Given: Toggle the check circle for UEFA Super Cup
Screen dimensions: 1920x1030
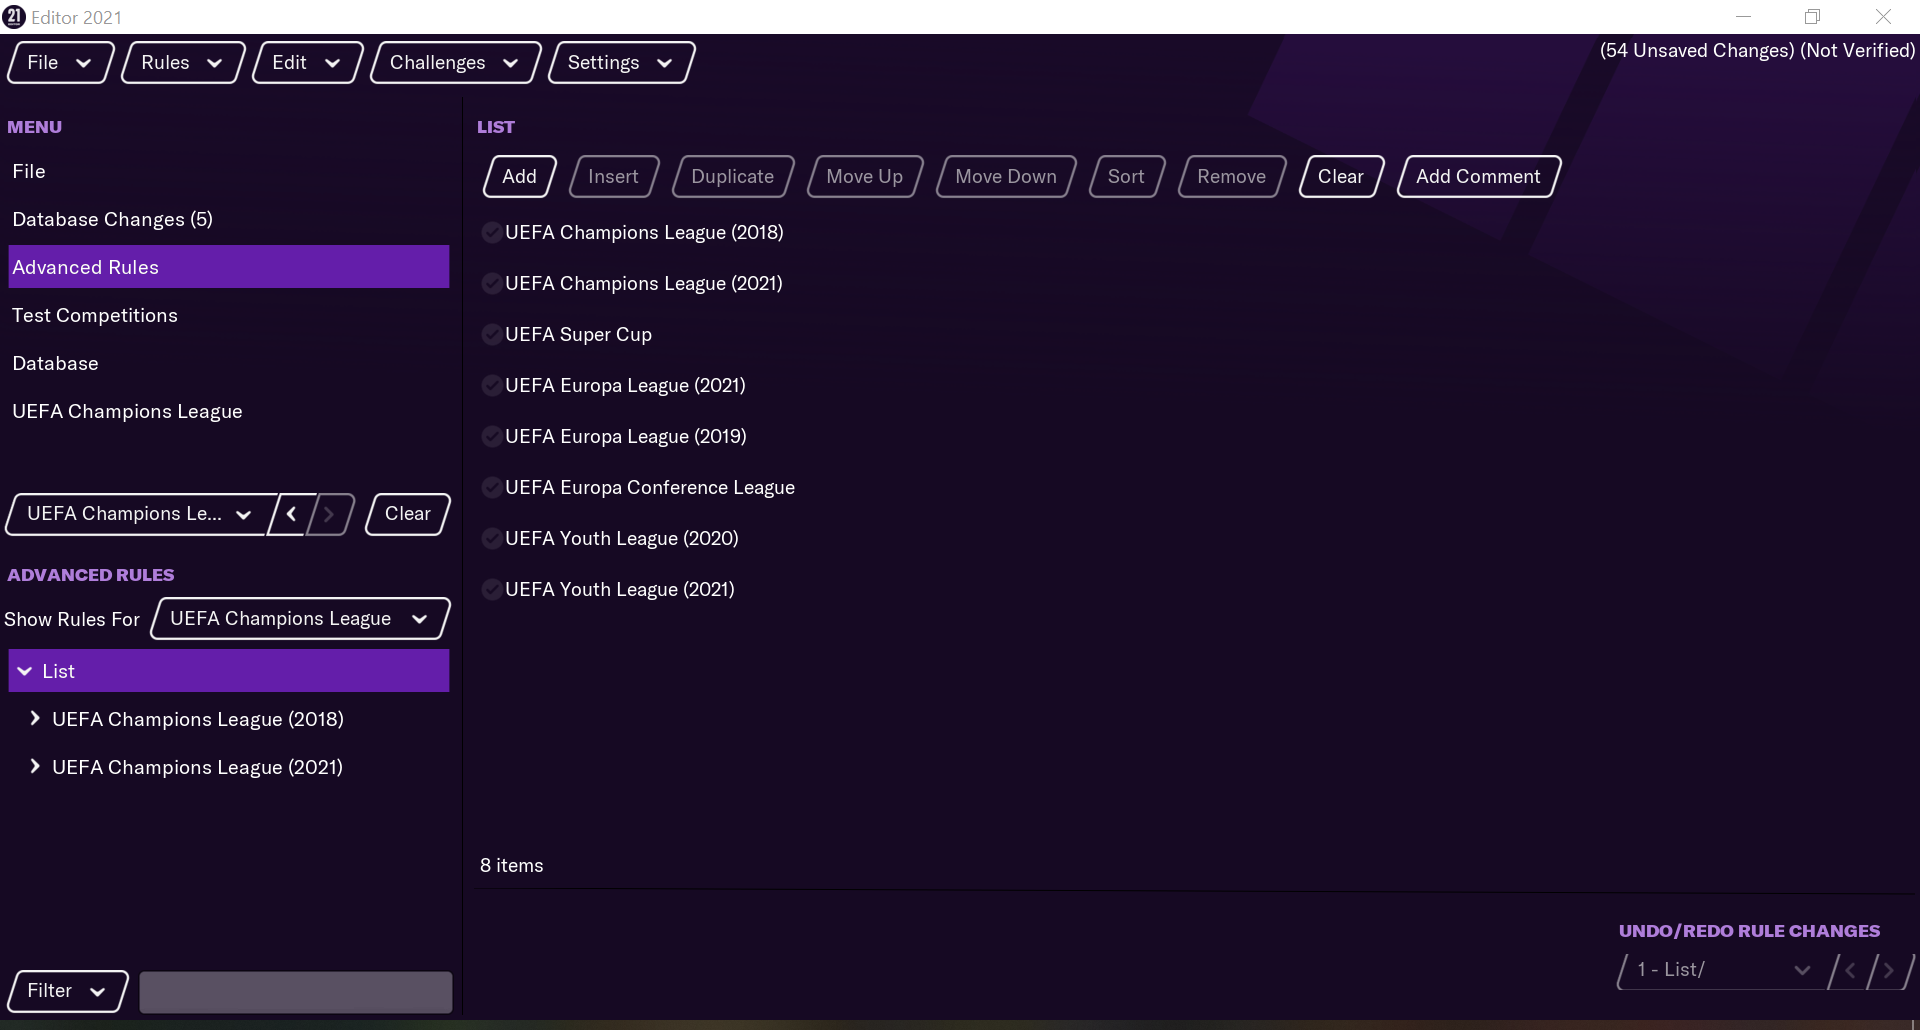Looking at the screenshot, I should pyautogui.click(x=491, y=335).
